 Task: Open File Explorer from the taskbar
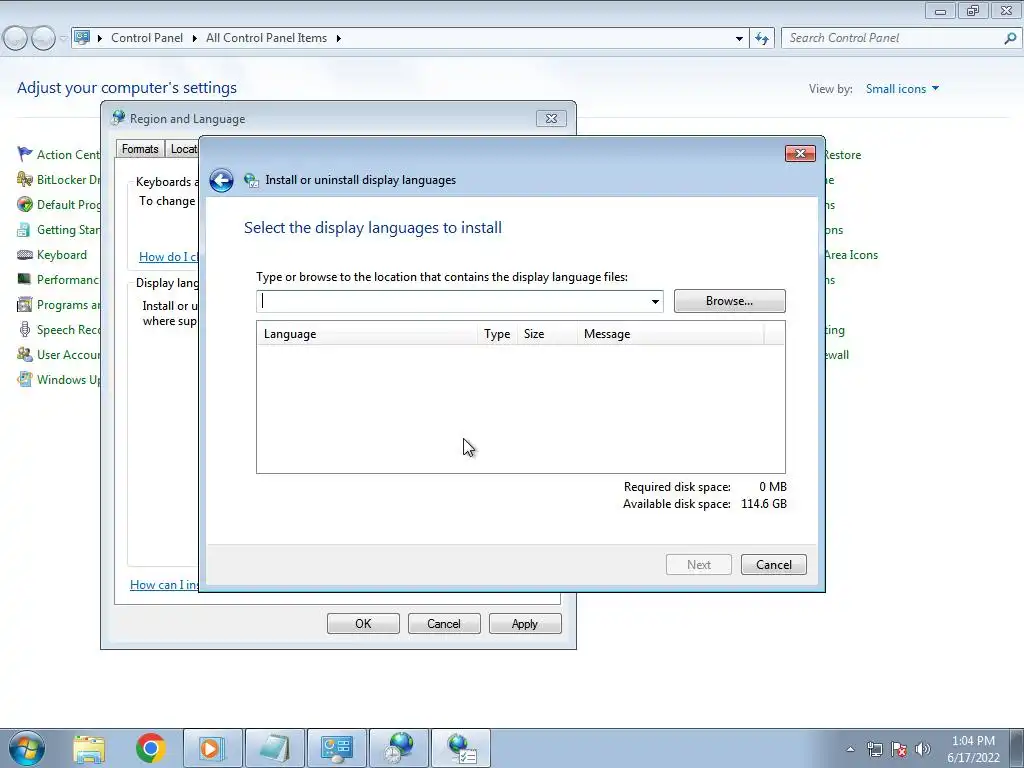(x=89, y=748)
